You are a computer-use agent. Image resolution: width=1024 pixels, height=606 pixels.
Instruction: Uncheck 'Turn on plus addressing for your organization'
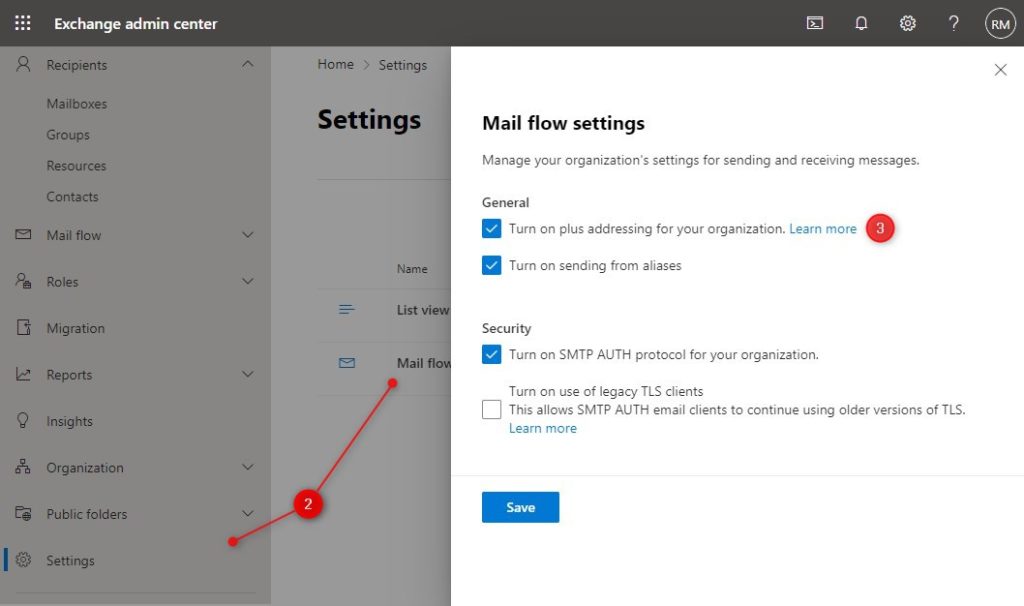[x=490, y=228]
